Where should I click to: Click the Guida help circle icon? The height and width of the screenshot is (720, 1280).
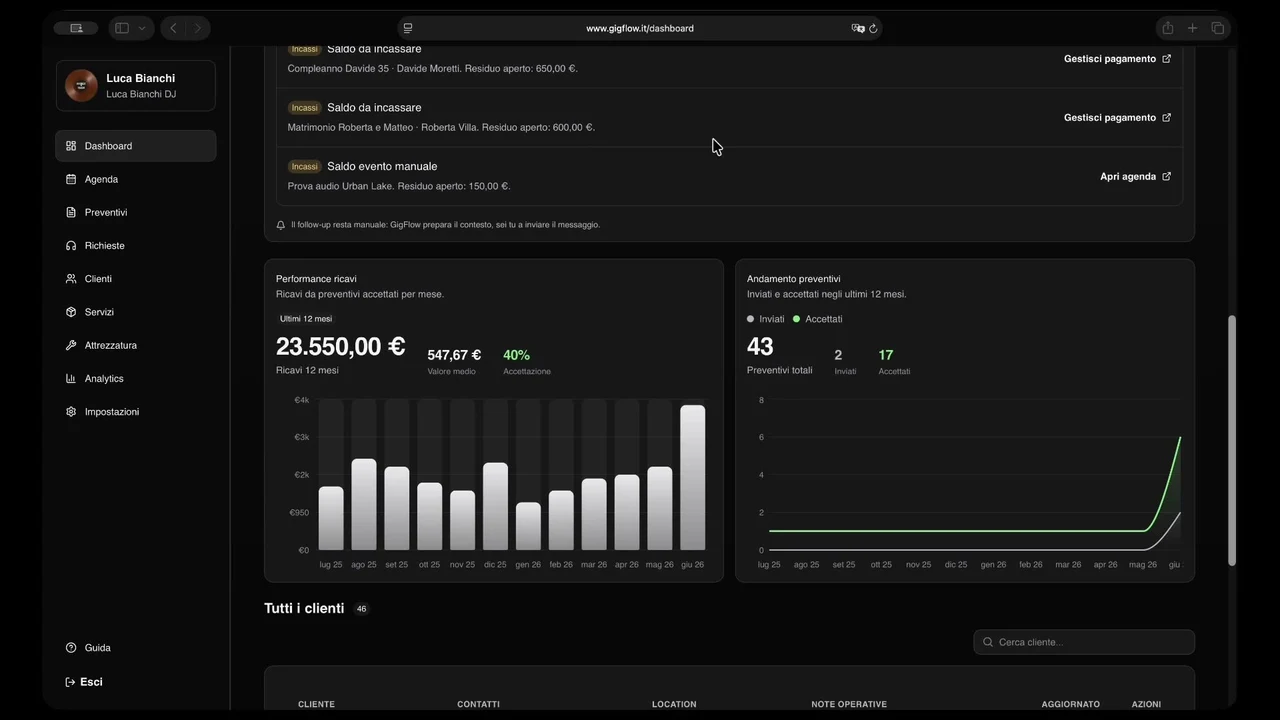(x=71, y=648)
